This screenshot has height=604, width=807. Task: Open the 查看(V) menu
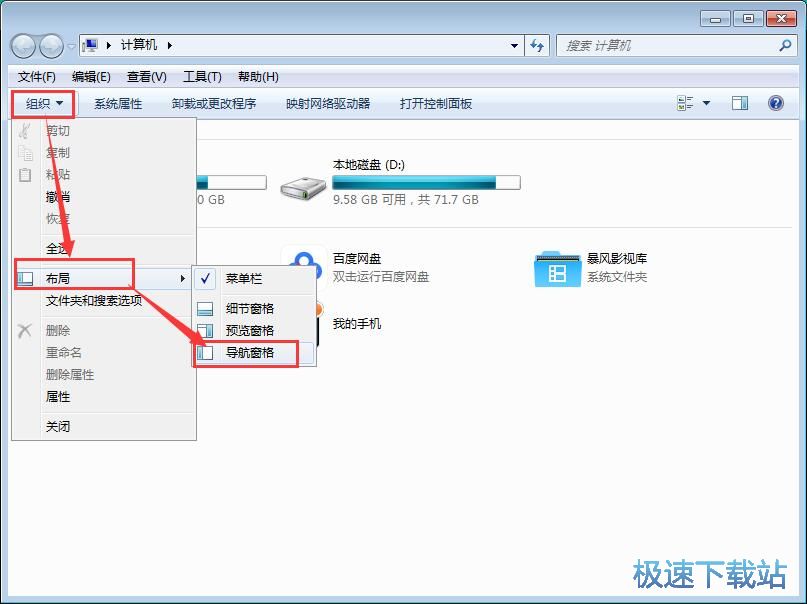click(147, 77)
